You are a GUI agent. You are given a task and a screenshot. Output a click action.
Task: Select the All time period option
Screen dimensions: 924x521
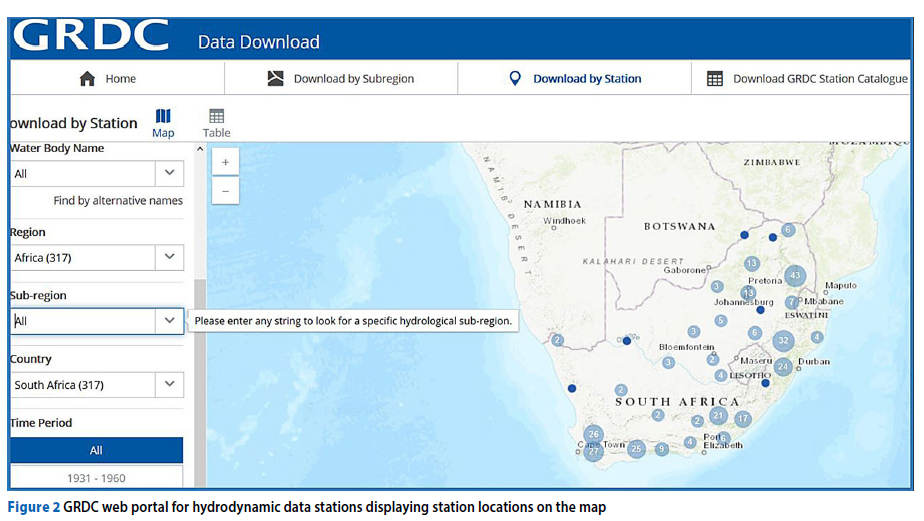[96, 450]
